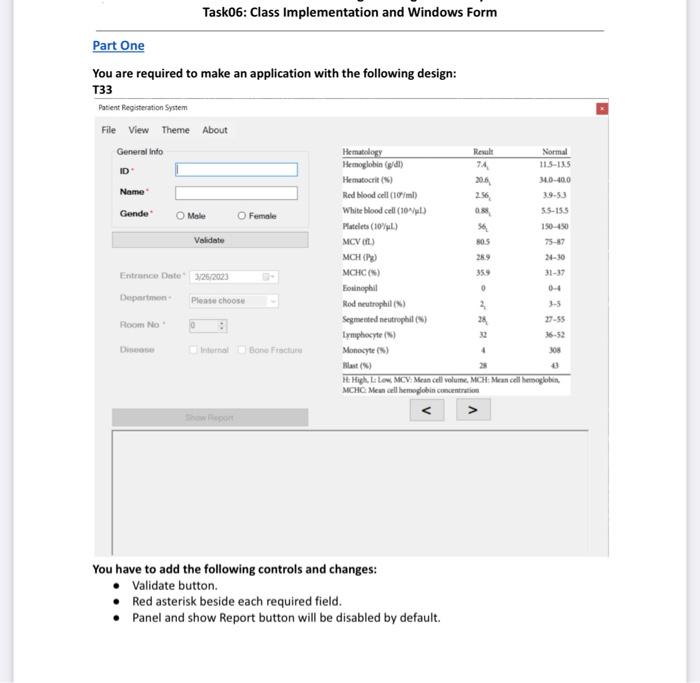Click the 'Blast (%)' row label
The image size is (700, 683).
coord(357,365)
